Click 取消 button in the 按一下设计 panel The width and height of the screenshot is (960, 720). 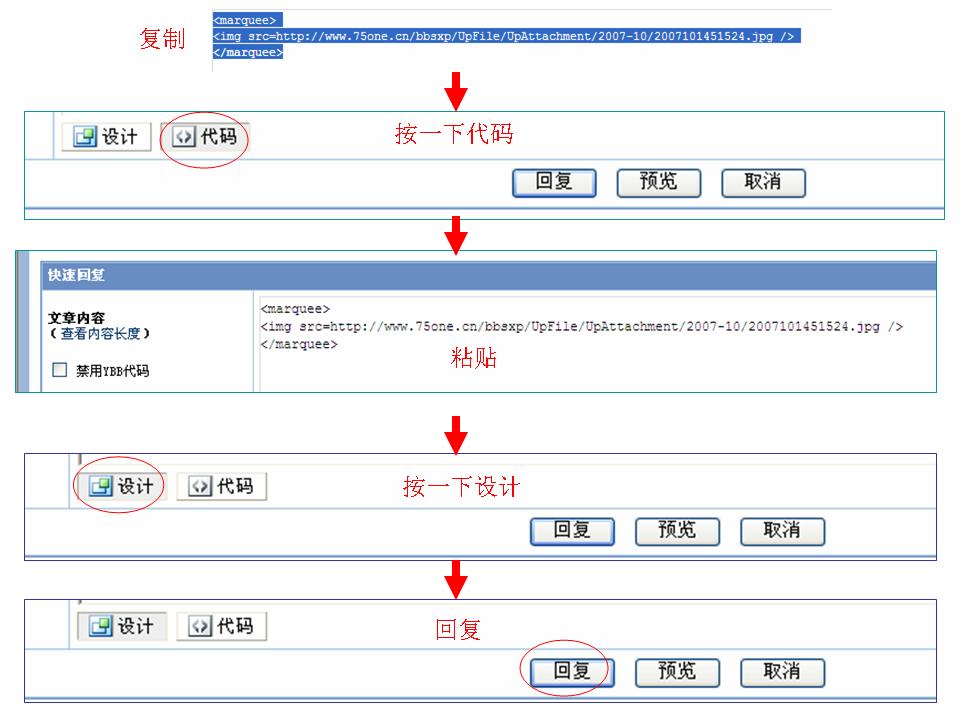coord(782,531)
